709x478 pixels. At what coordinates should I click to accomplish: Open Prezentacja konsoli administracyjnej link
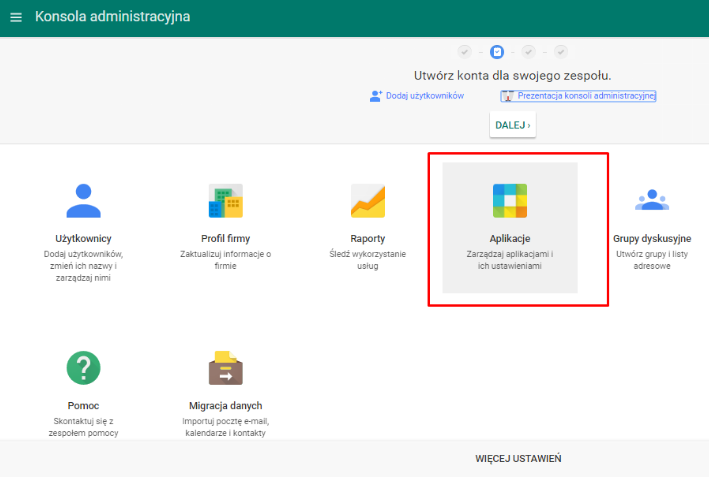(586, 96)
